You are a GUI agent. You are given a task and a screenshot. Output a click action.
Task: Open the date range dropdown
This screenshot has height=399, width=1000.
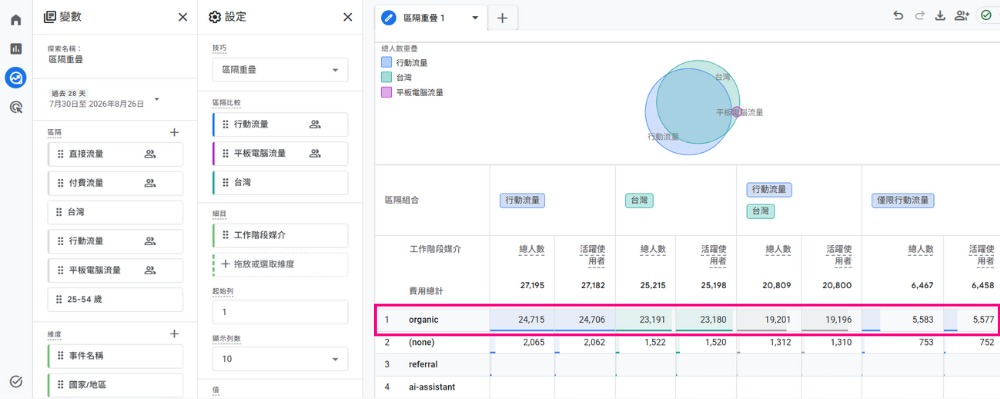coord(157,99)
